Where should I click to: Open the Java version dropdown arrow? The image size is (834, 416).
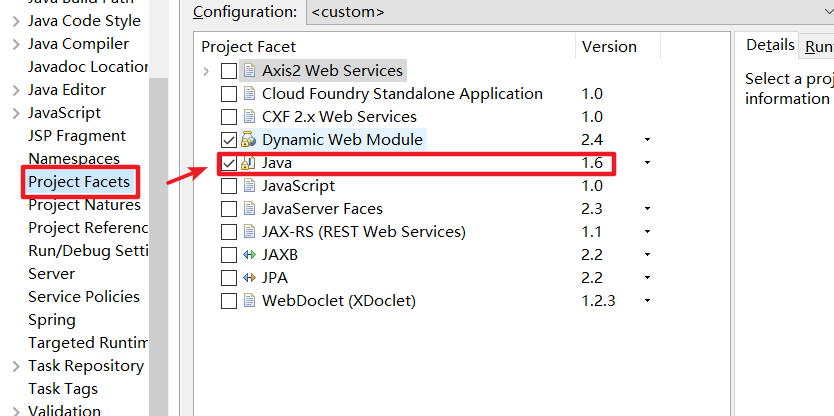coord(647,163)
